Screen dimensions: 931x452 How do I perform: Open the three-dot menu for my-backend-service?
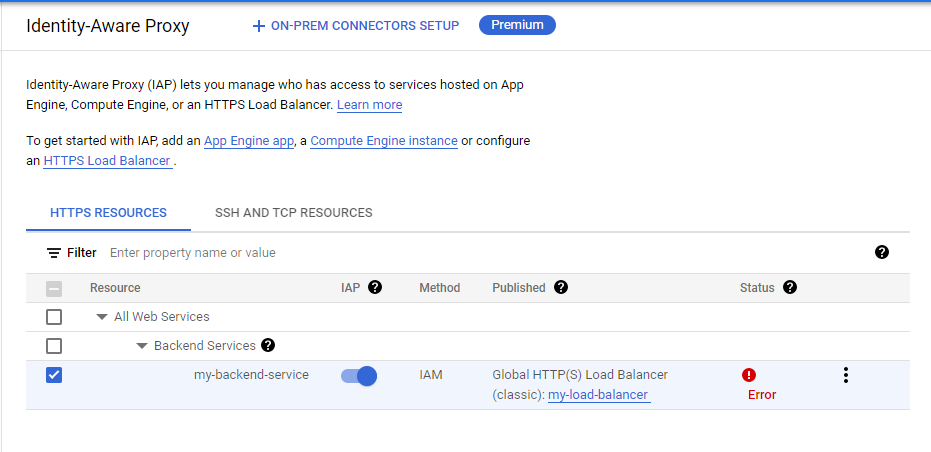846,375
